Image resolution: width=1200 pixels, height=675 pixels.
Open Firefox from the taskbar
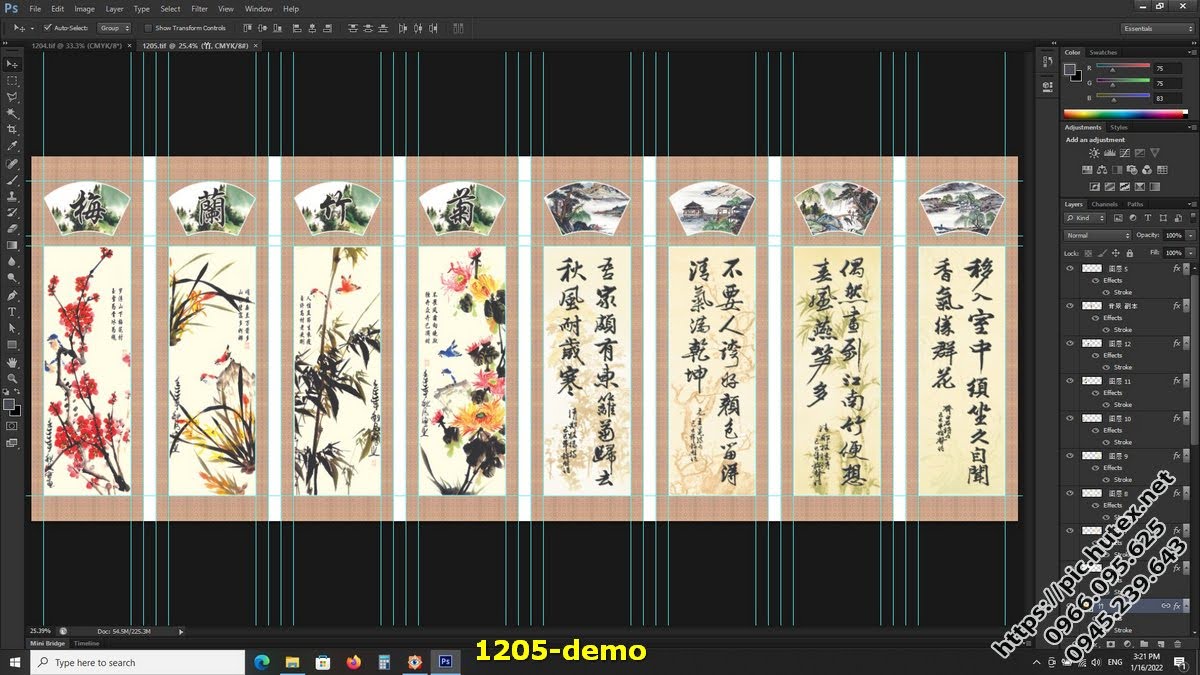point(353,662)
